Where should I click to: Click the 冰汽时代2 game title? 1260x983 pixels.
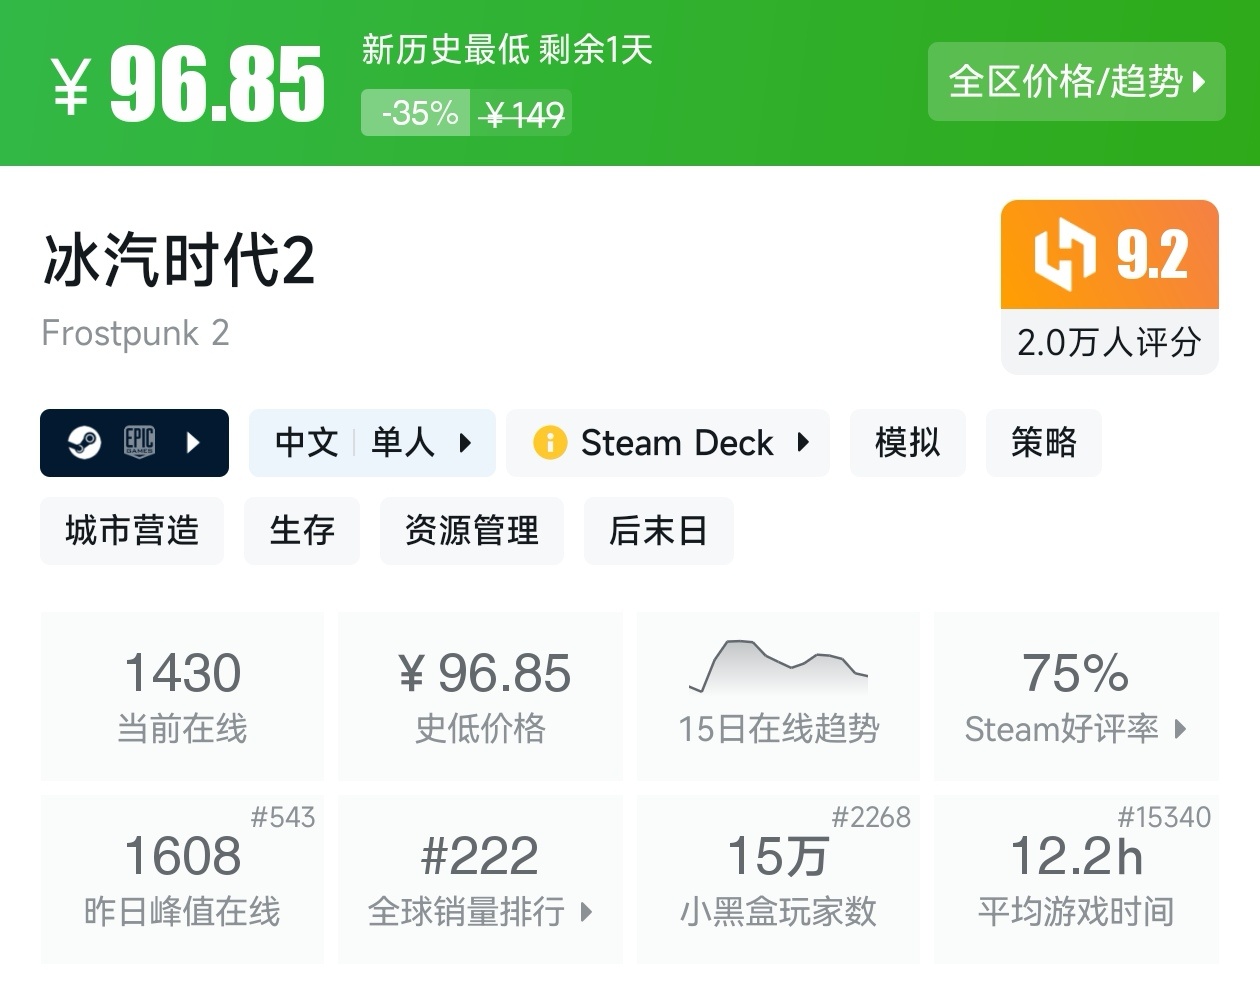pyautogui.click(x=179, y=259)
